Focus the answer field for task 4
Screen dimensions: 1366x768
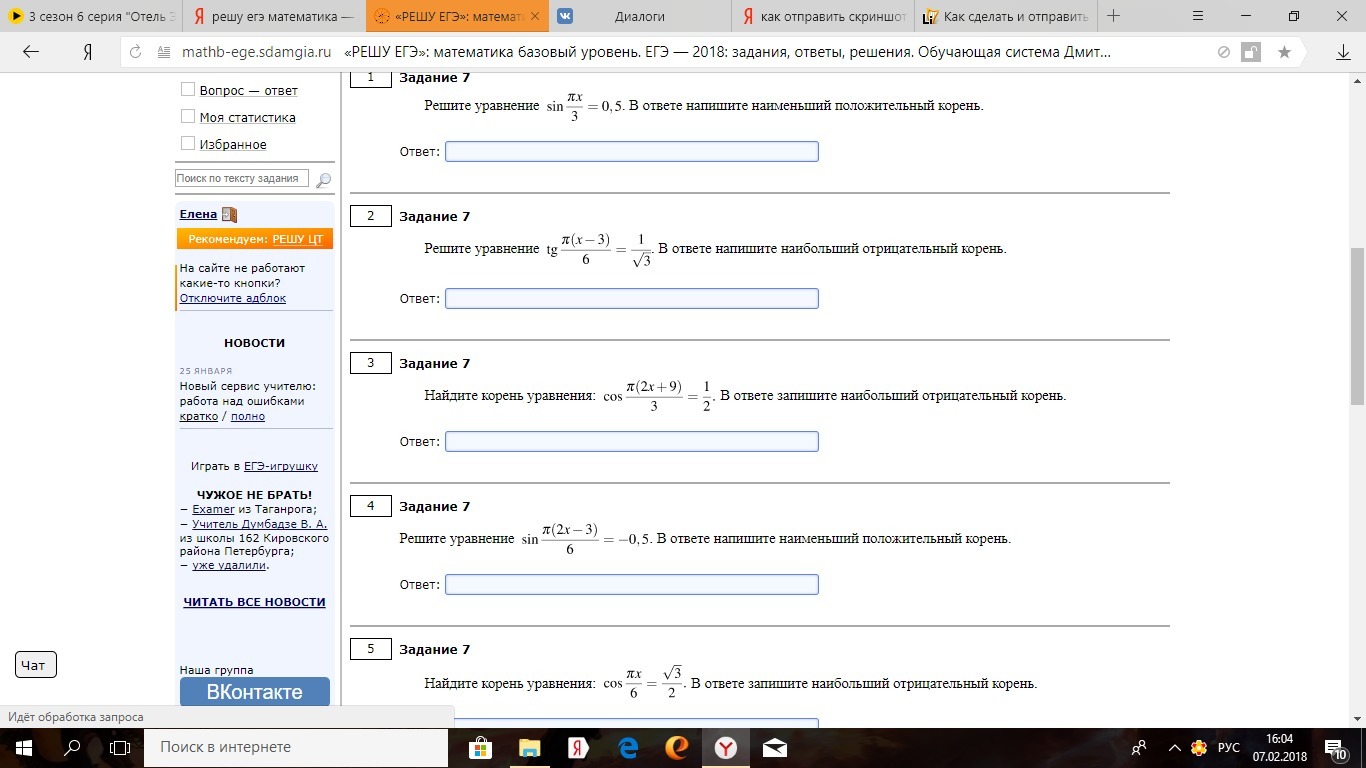pos(632,584)
